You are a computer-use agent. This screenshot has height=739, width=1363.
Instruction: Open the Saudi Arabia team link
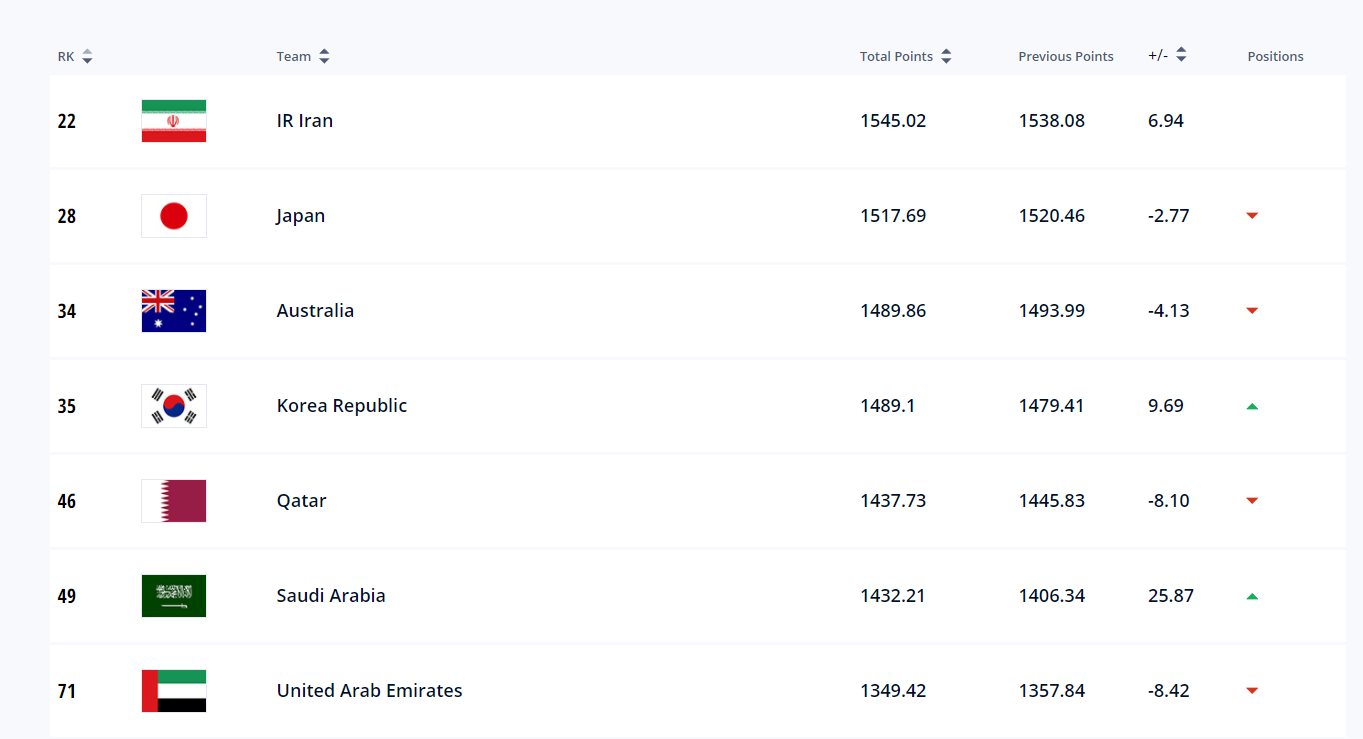331,596
